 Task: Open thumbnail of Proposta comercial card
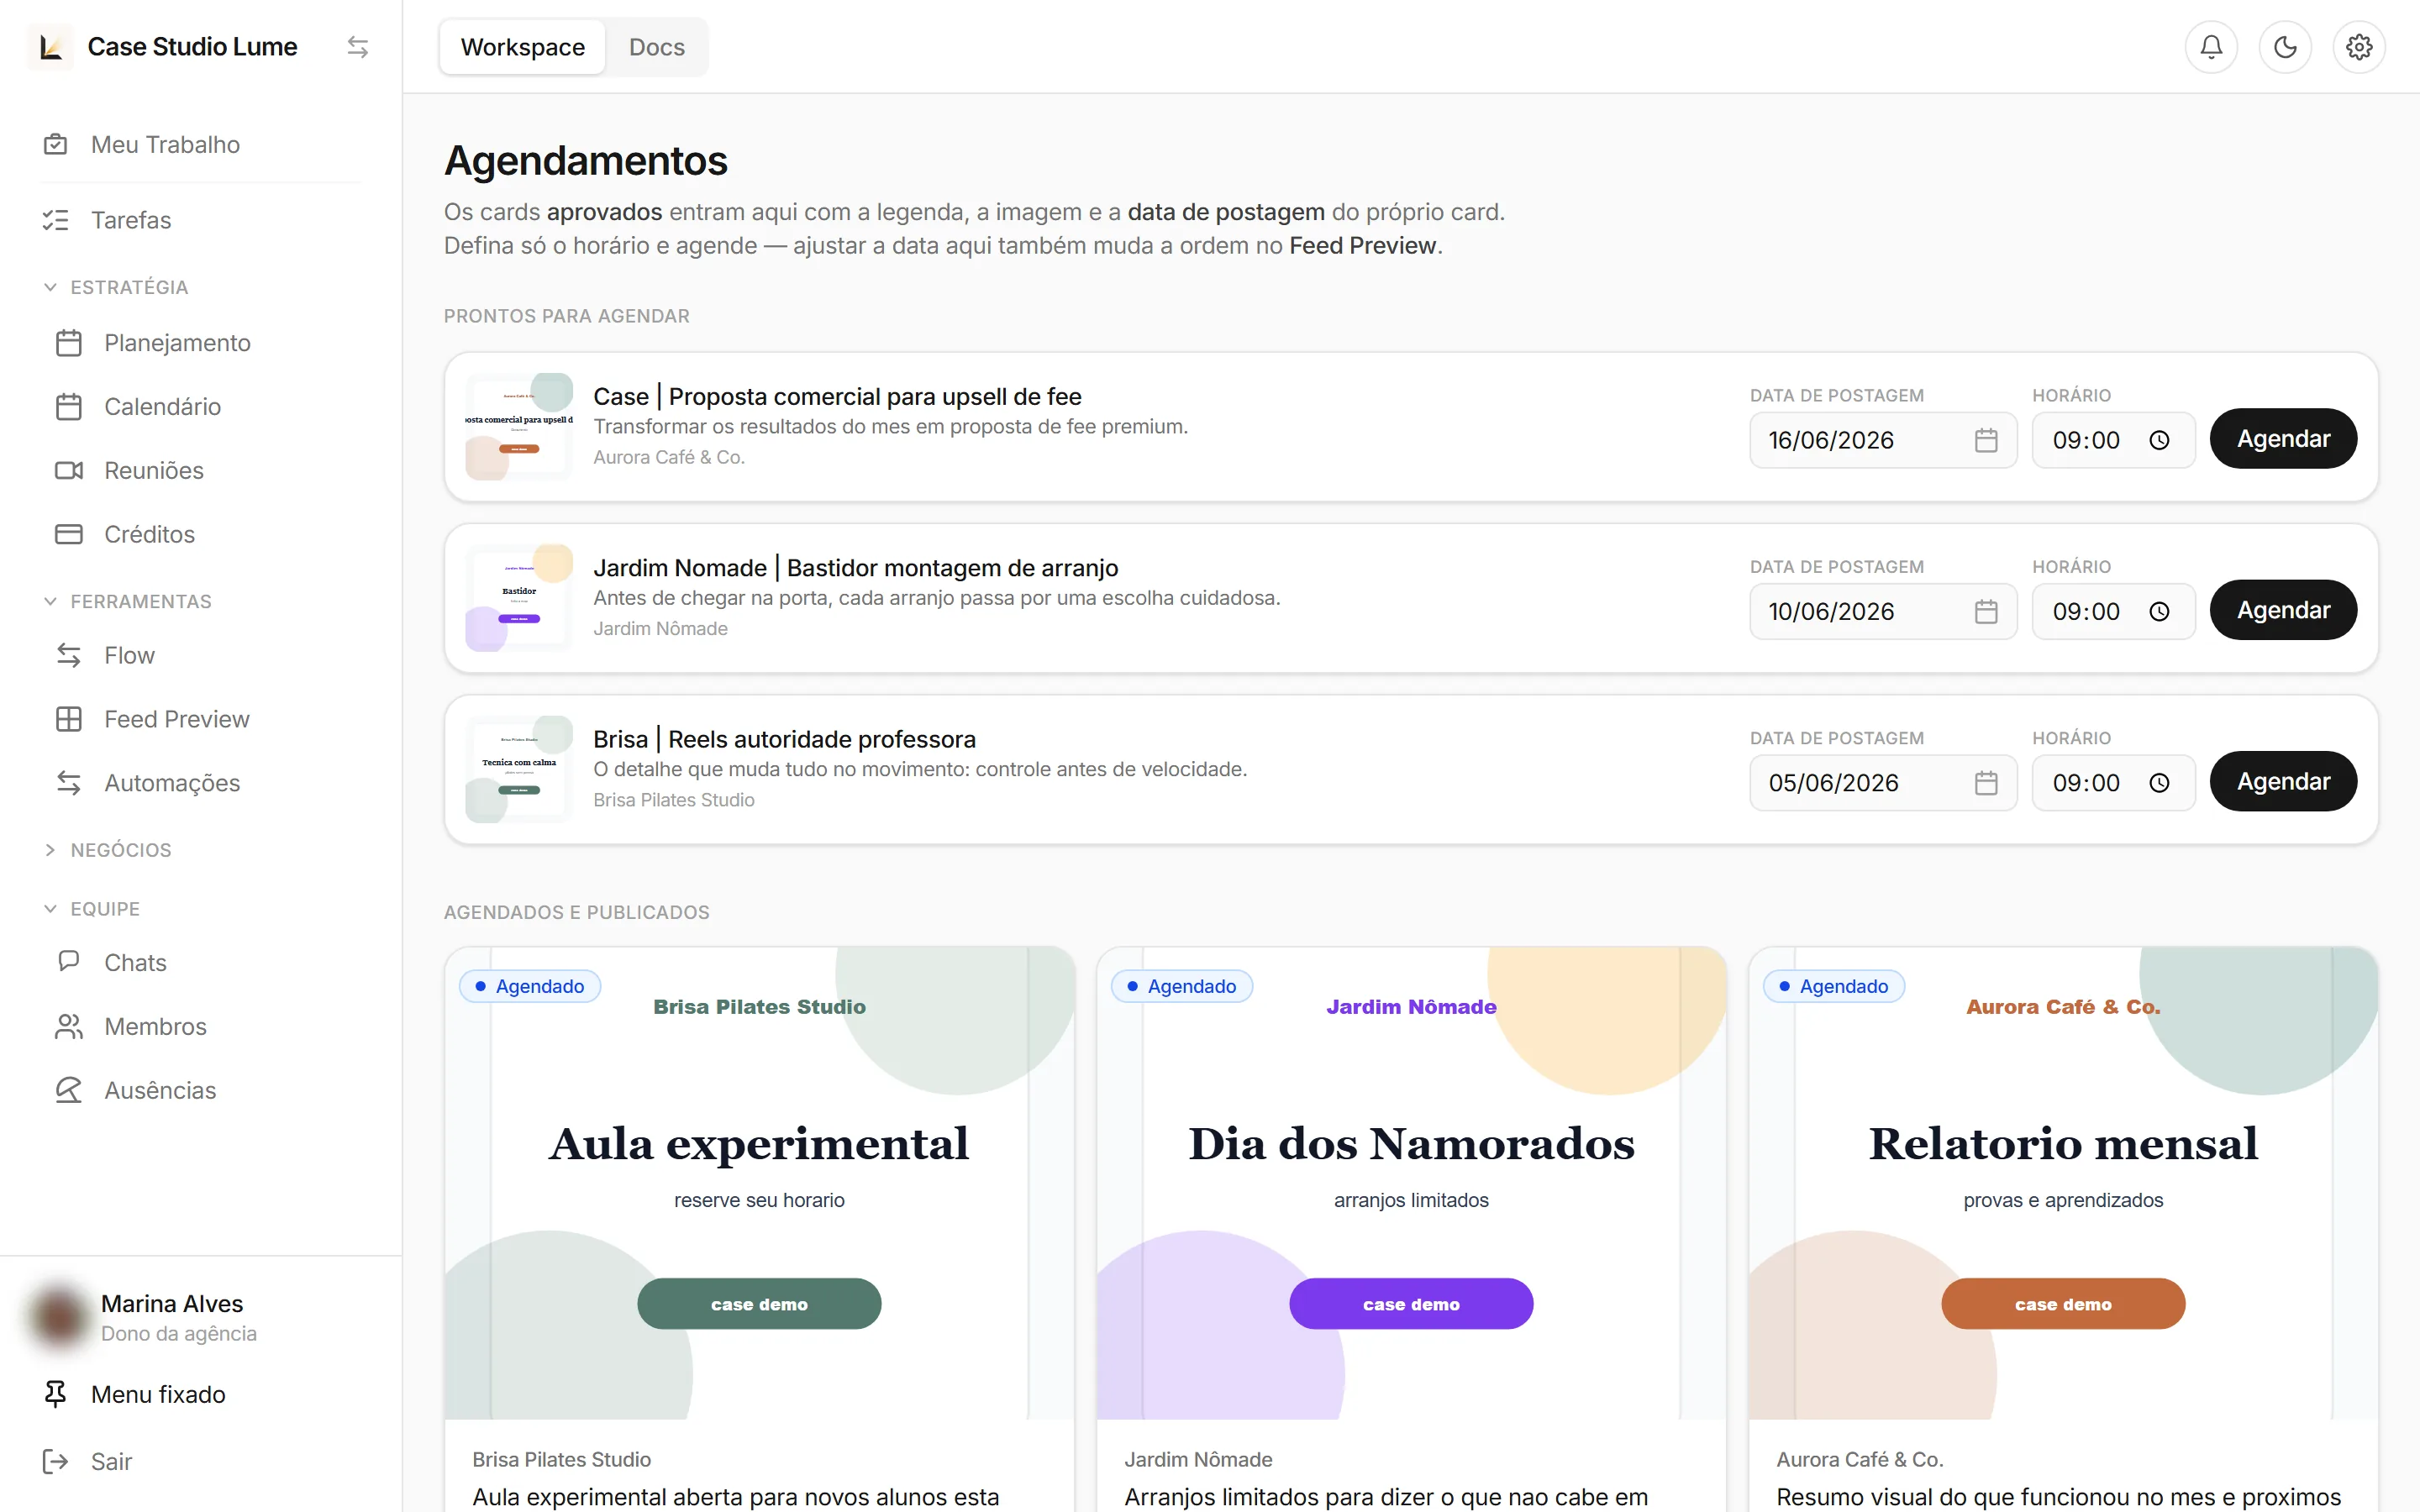coord(519,427)
